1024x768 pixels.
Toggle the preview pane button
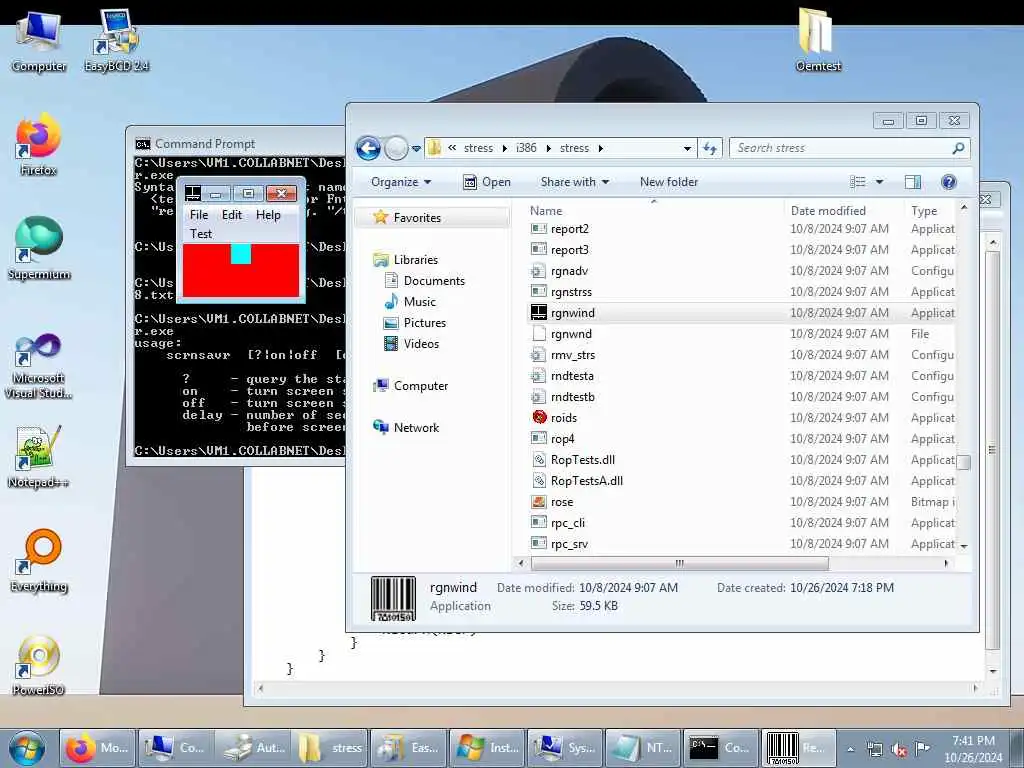pos(912,182)
